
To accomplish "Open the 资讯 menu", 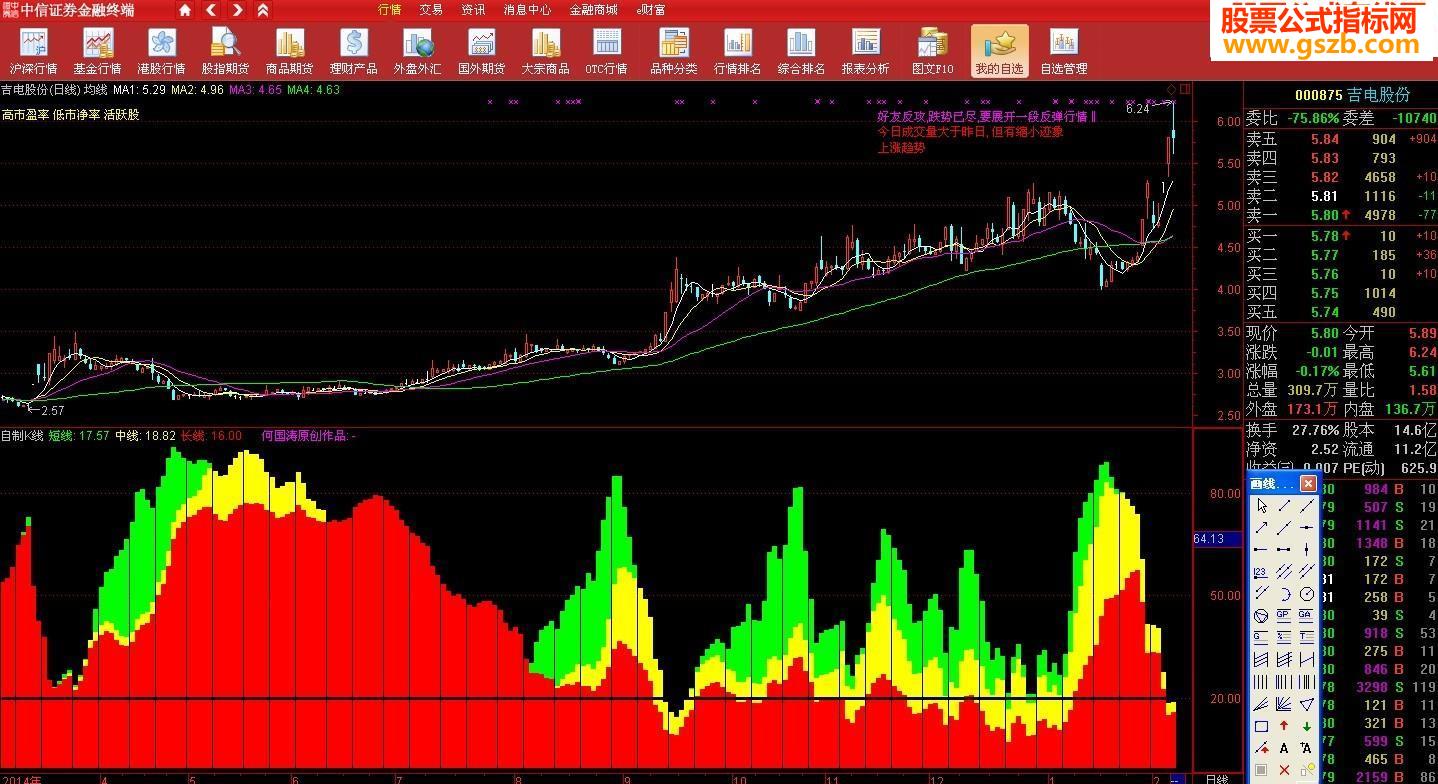I will [473, 10].
